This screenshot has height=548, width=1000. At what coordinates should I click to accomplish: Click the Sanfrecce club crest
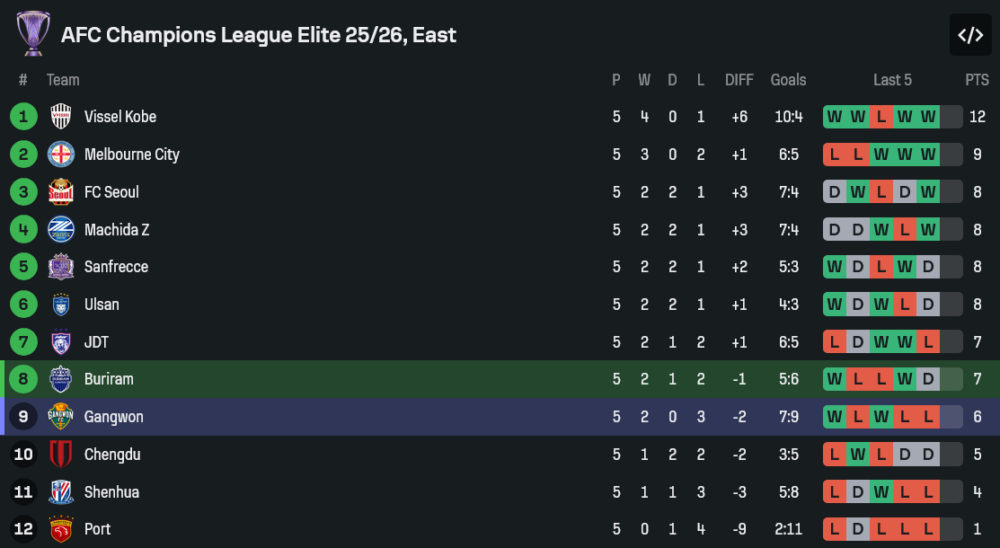pos(61,267)
